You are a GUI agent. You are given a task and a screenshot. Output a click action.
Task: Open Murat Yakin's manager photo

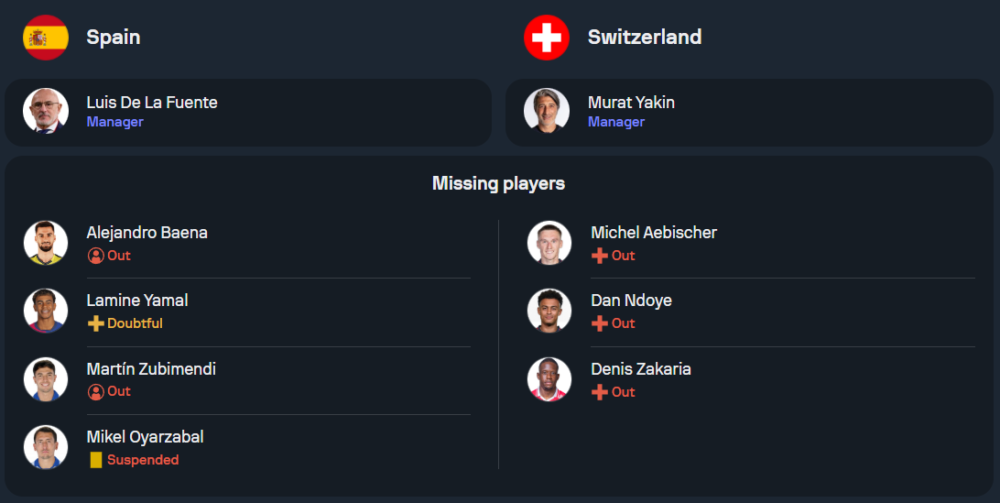click(547, 111)
